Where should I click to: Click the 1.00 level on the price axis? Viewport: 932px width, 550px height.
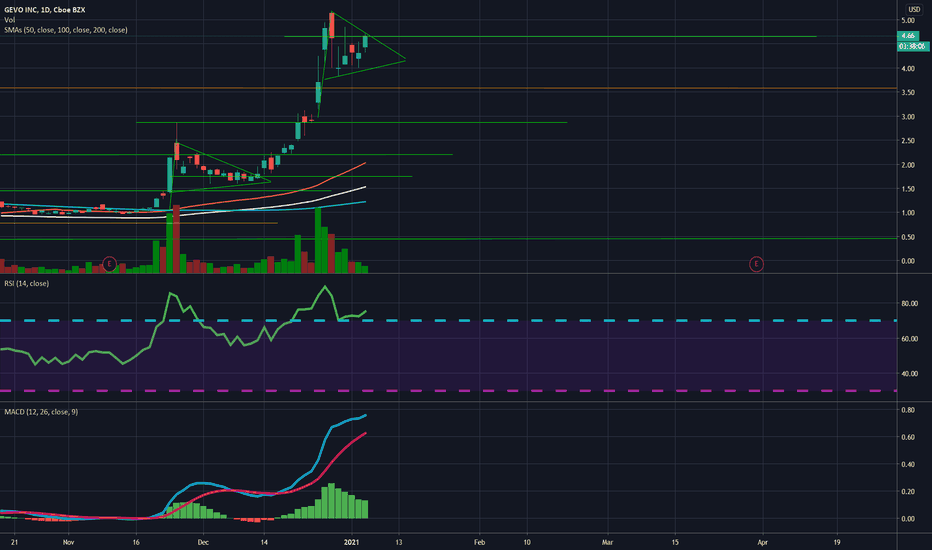908,213
